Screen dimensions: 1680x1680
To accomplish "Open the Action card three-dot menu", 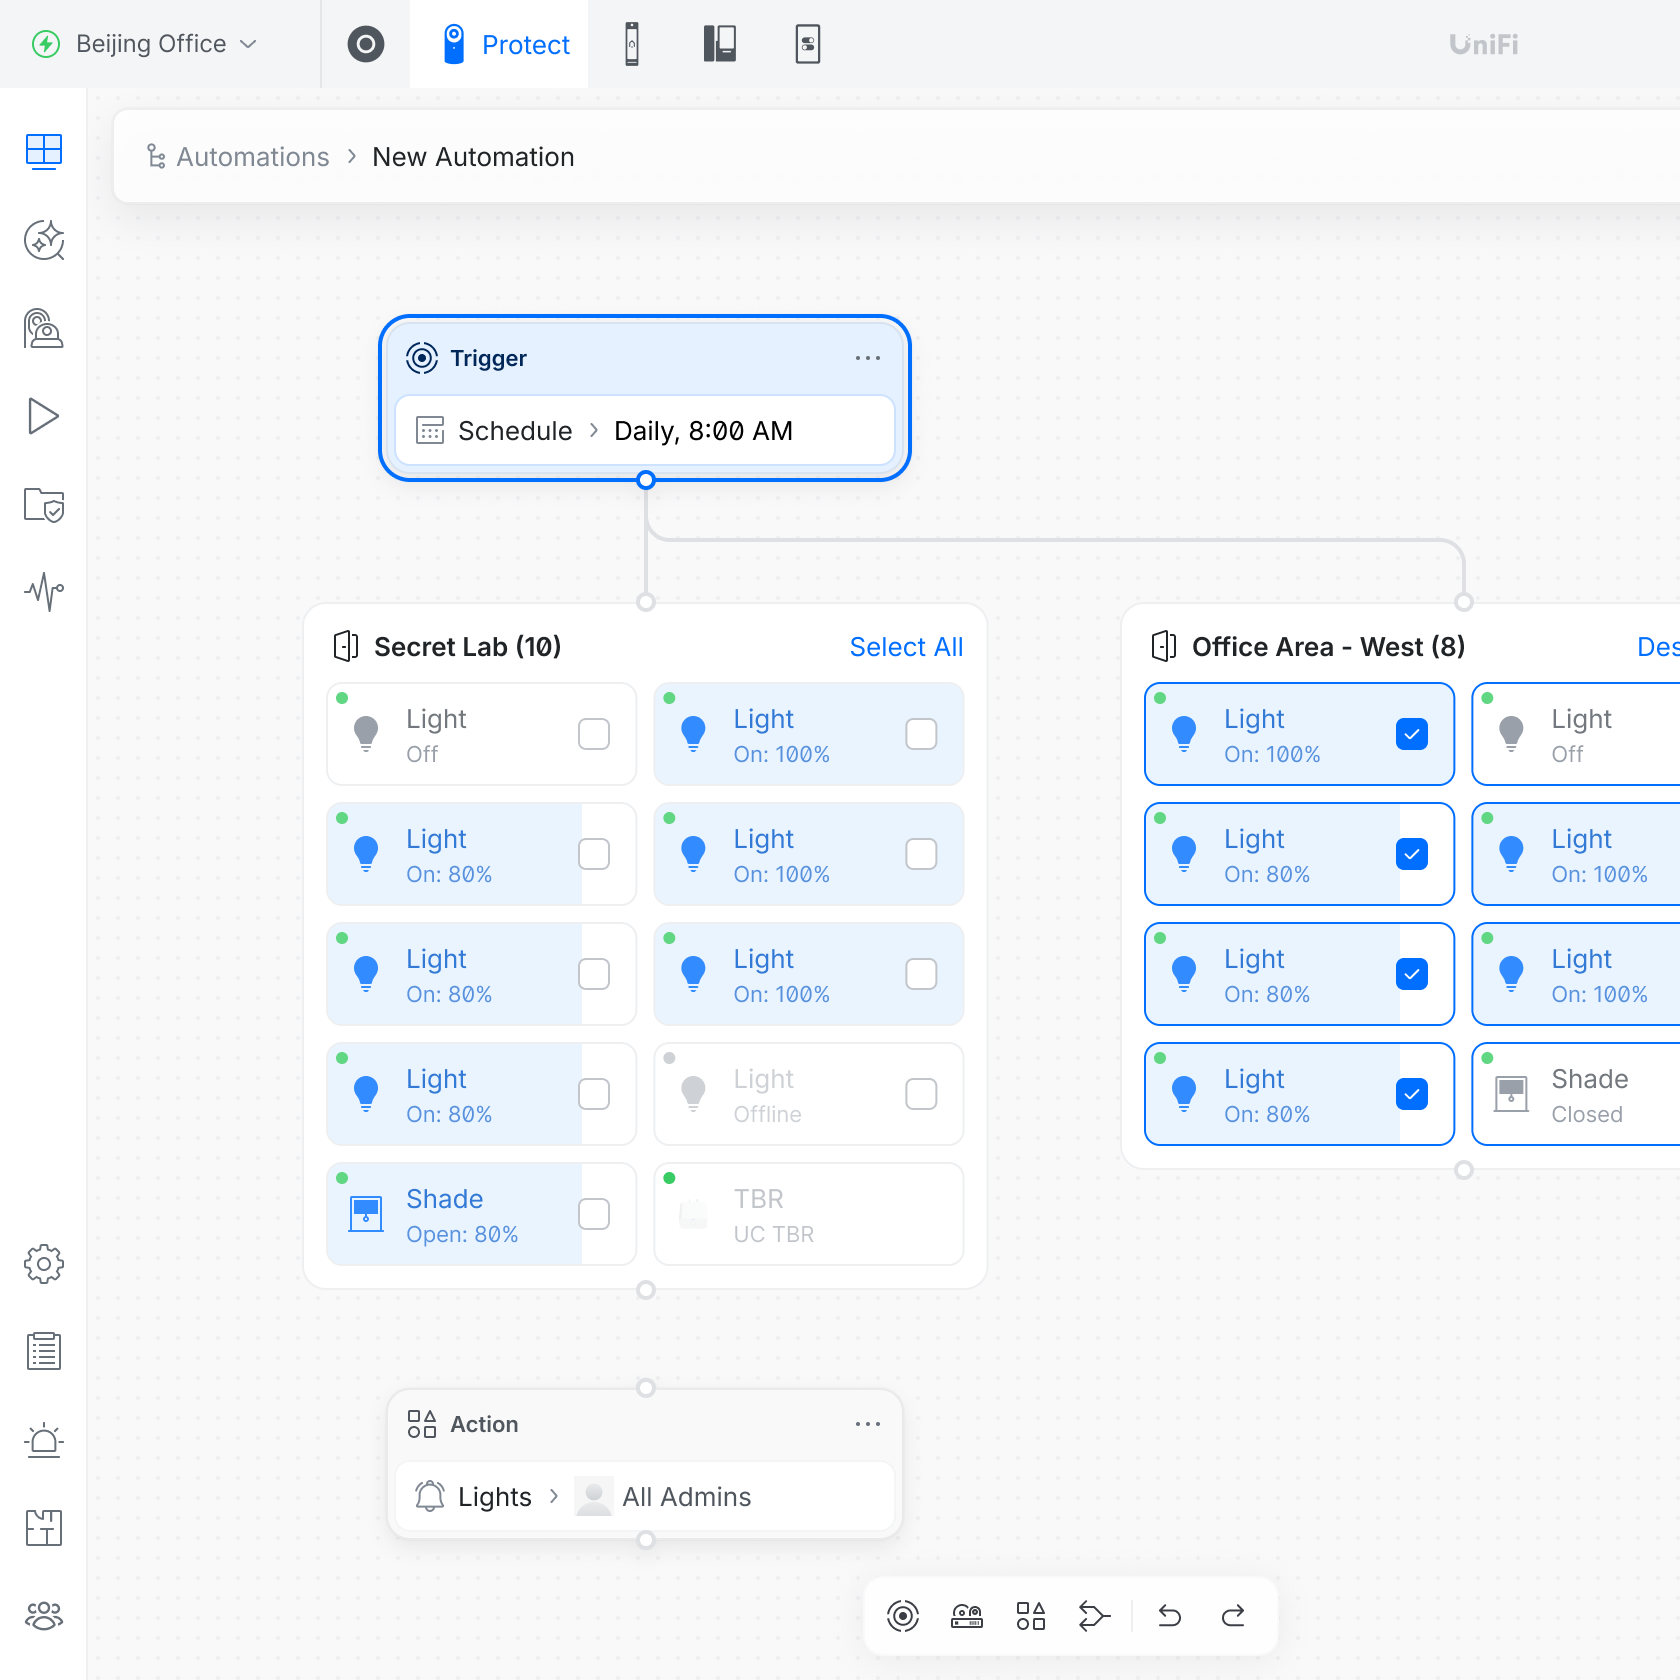I will [x=868, y=1424].
